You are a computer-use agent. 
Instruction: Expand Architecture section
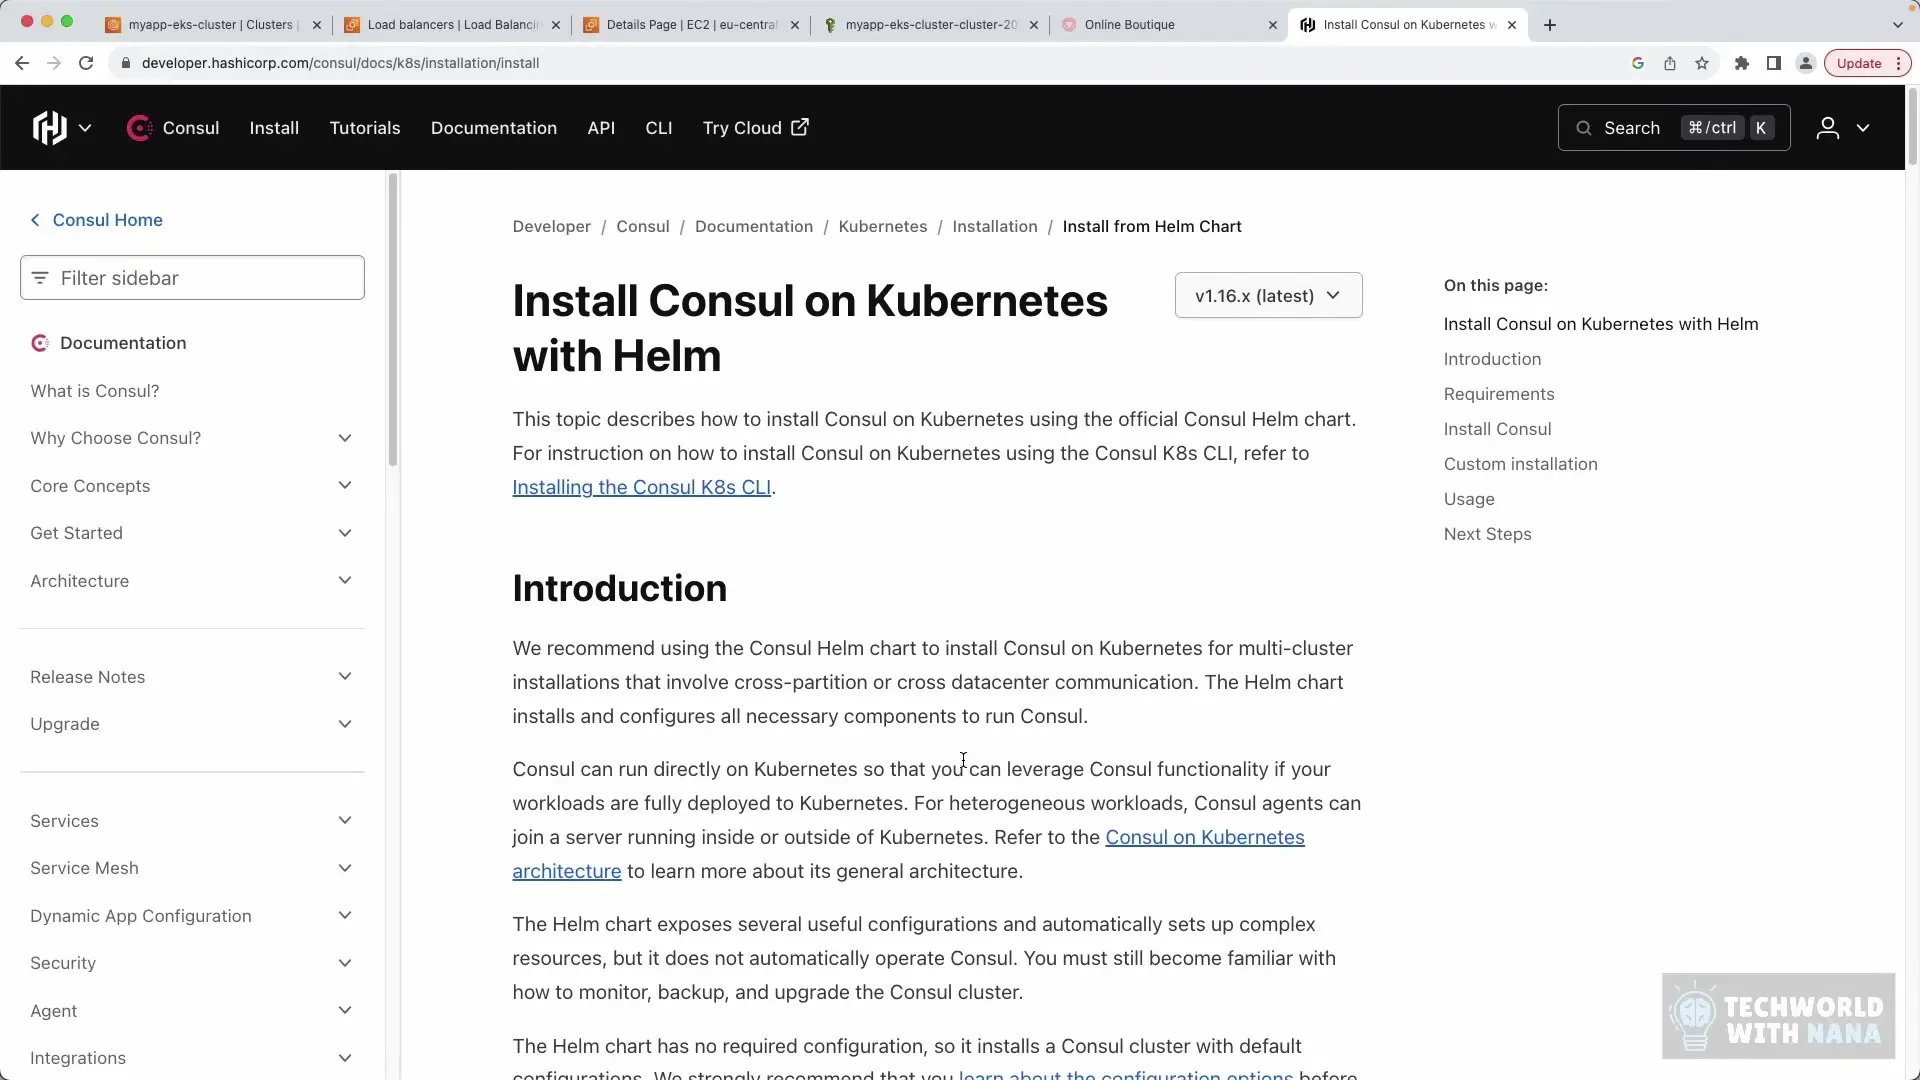pyautogui.click(x=192, y=581)
